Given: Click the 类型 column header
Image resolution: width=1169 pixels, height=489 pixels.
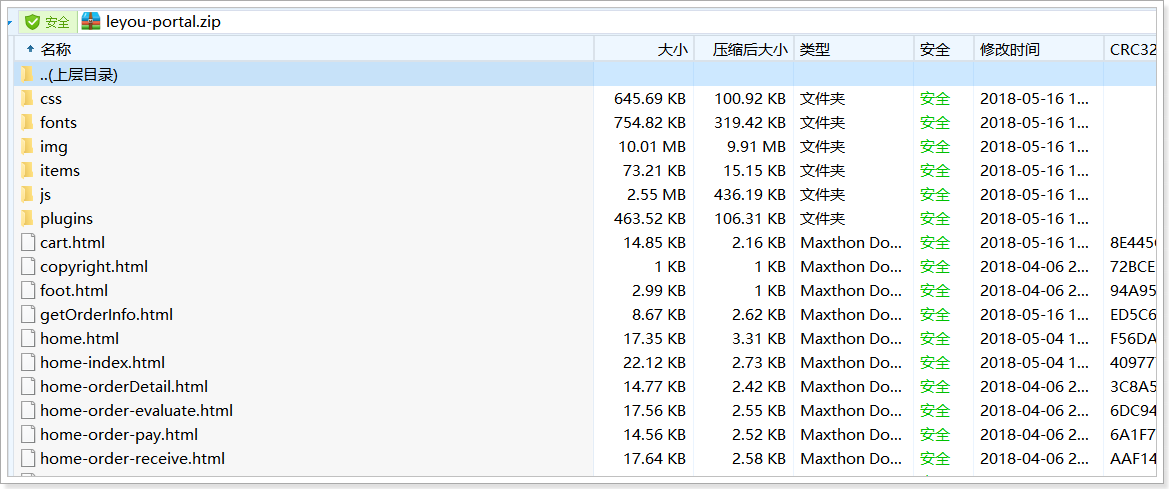Looking at the screenshot, I should point(815,49).
